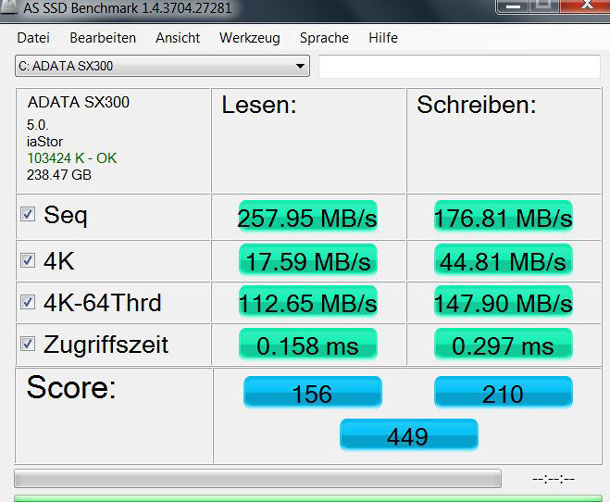The height and width of the screenshot is (502, 610).
Task: Click the application icon in the title bar
Action: coord(9,7)
